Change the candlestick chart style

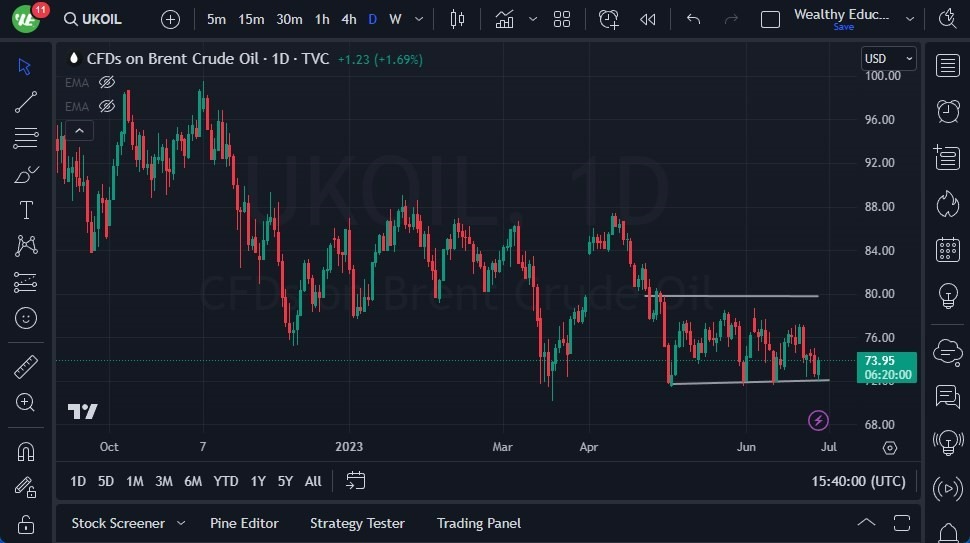(457, 19)
